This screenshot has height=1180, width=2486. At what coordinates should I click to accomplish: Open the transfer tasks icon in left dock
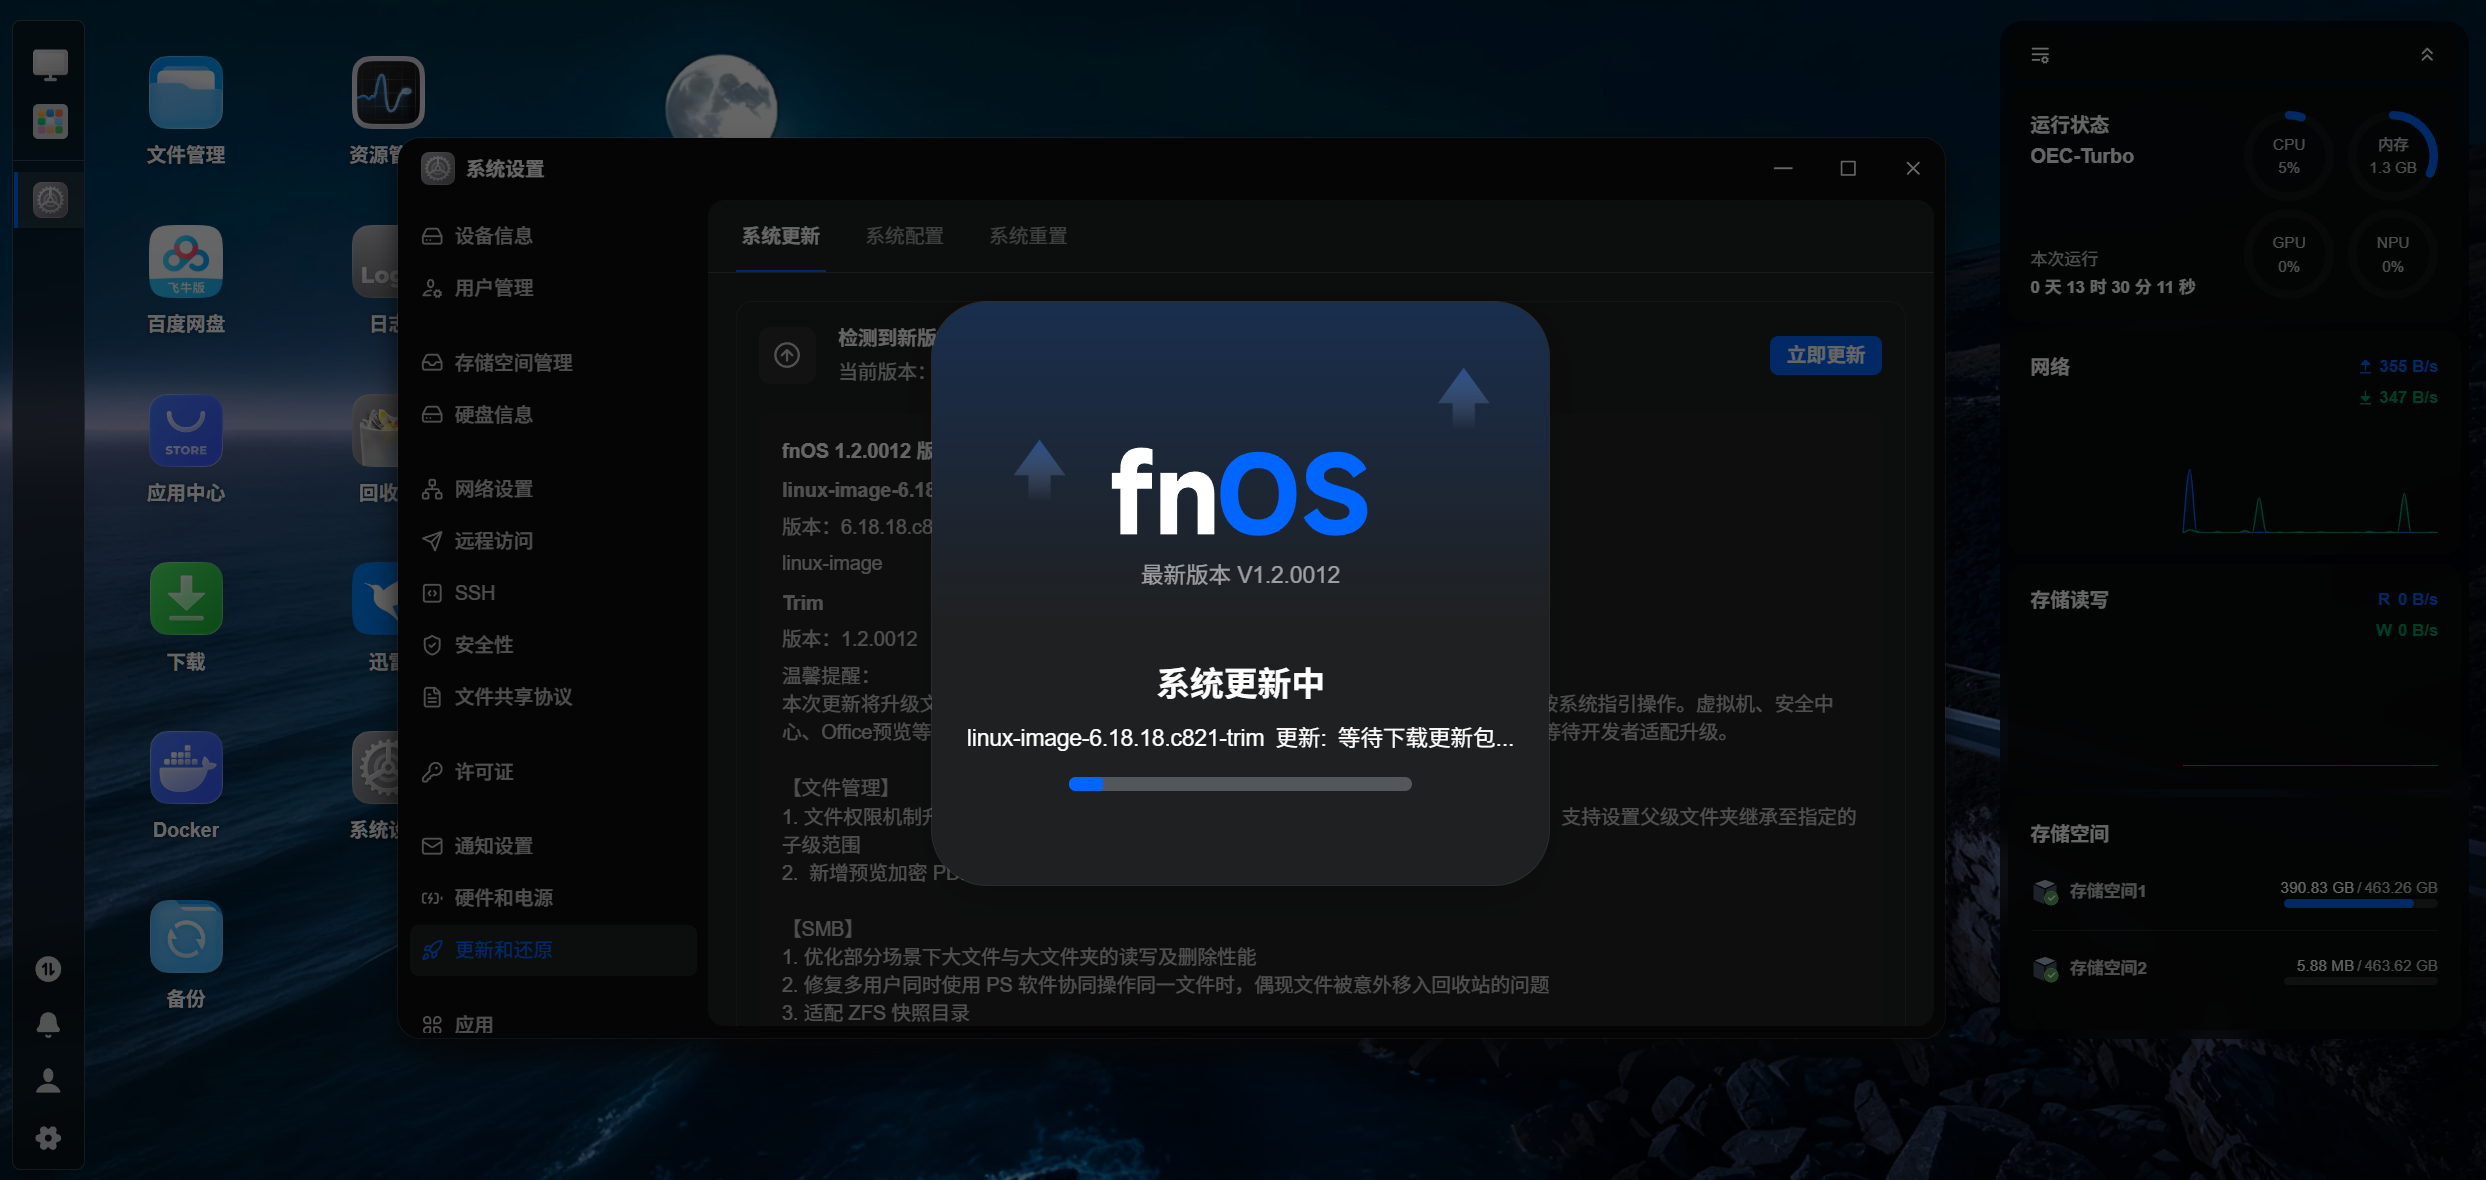tap(48, 969)
